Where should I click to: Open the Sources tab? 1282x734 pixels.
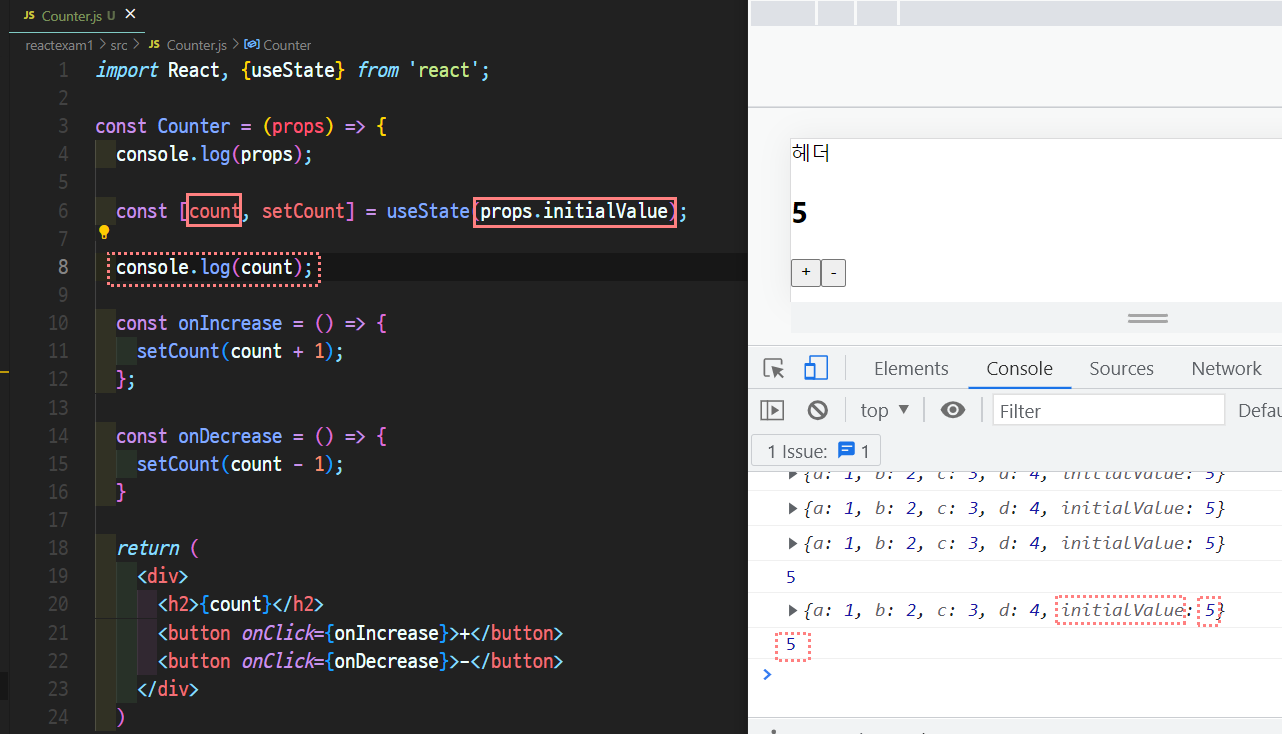(1121, 368)
